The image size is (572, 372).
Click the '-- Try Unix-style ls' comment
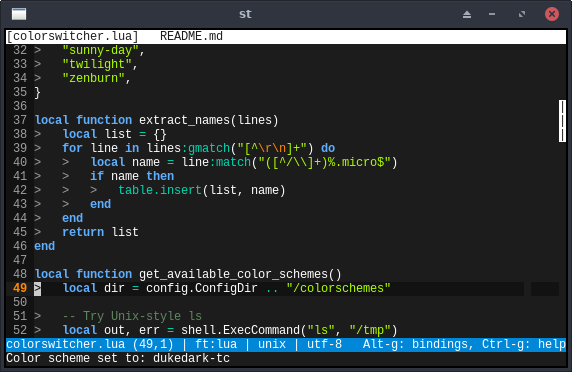(132, 316)
